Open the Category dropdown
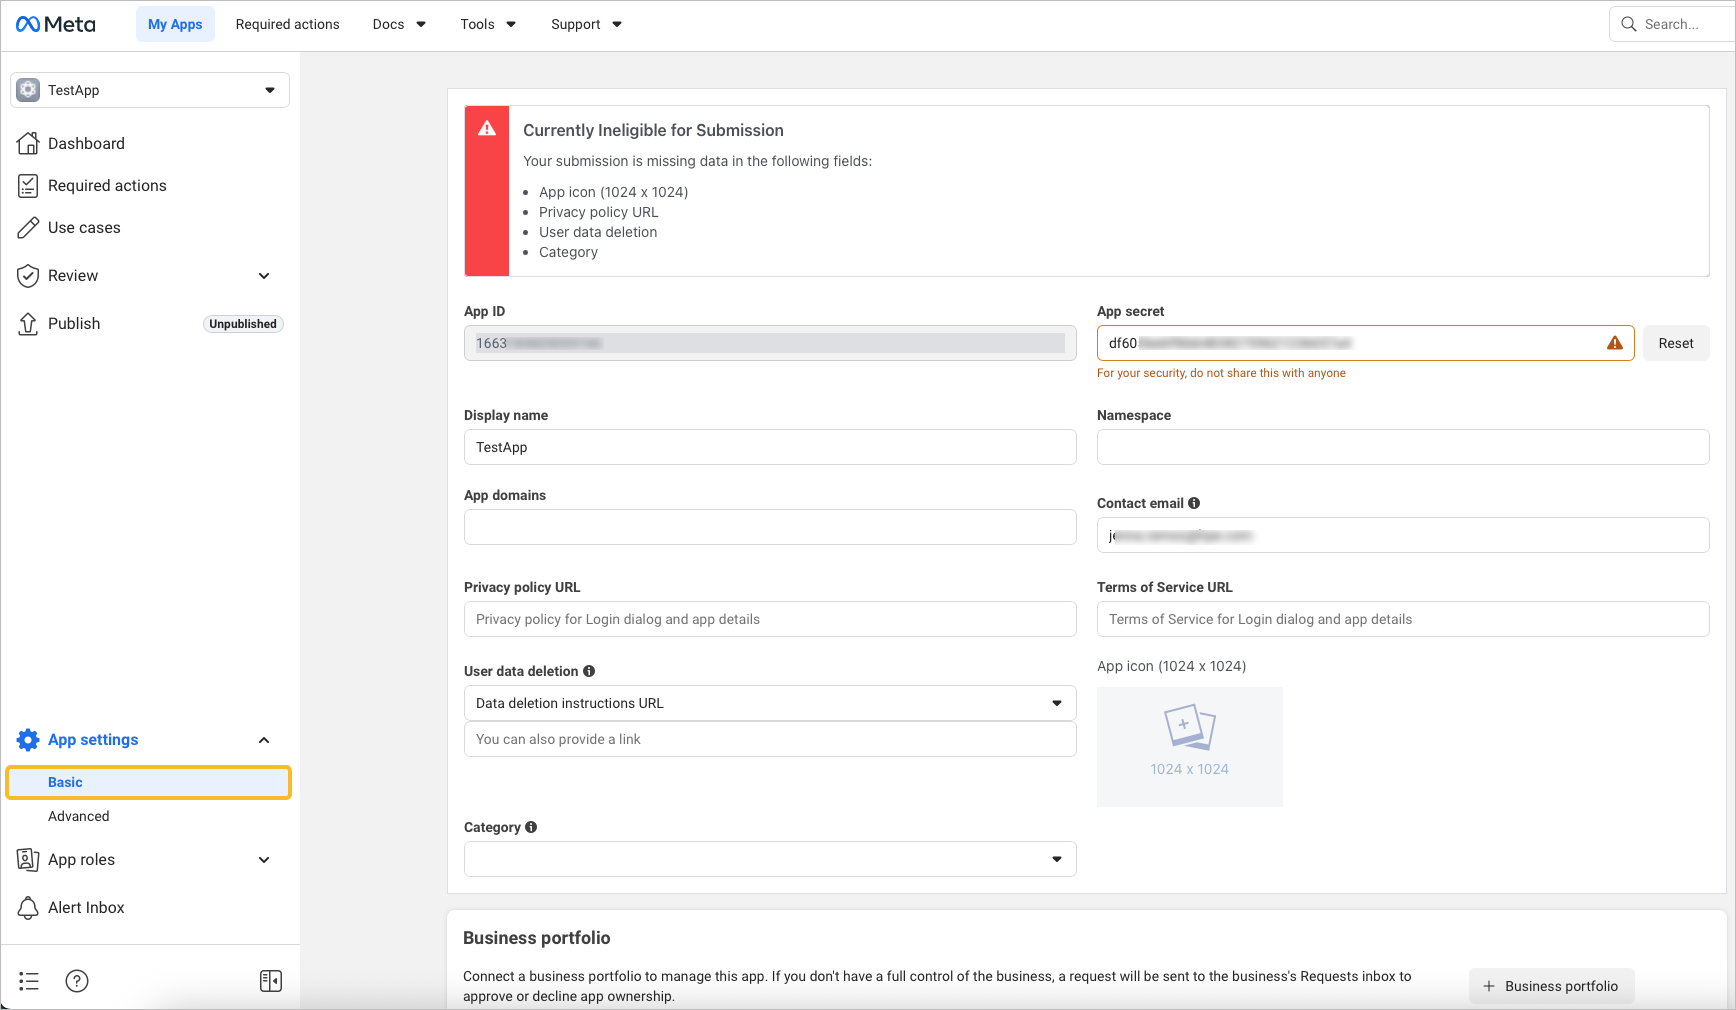 tap(769, 859)
